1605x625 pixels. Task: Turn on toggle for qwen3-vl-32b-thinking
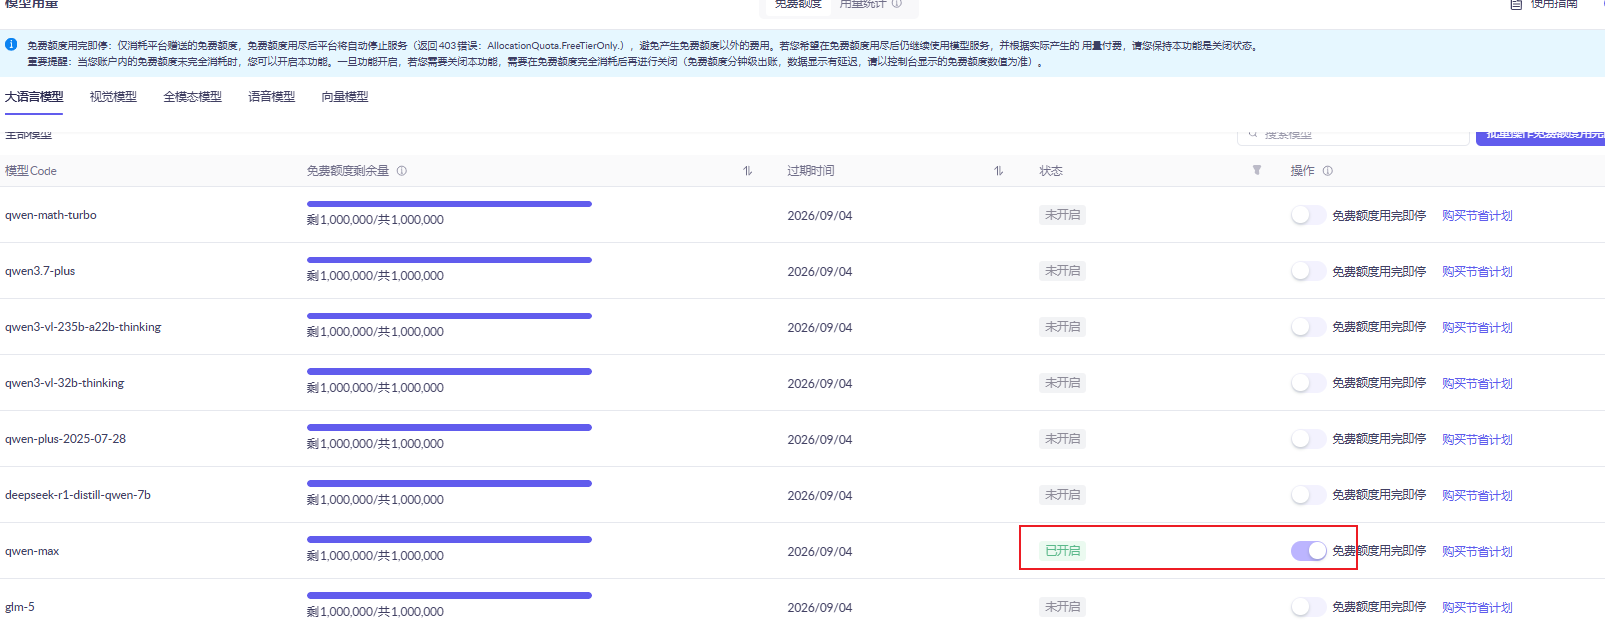click(x=1308, y=383)
